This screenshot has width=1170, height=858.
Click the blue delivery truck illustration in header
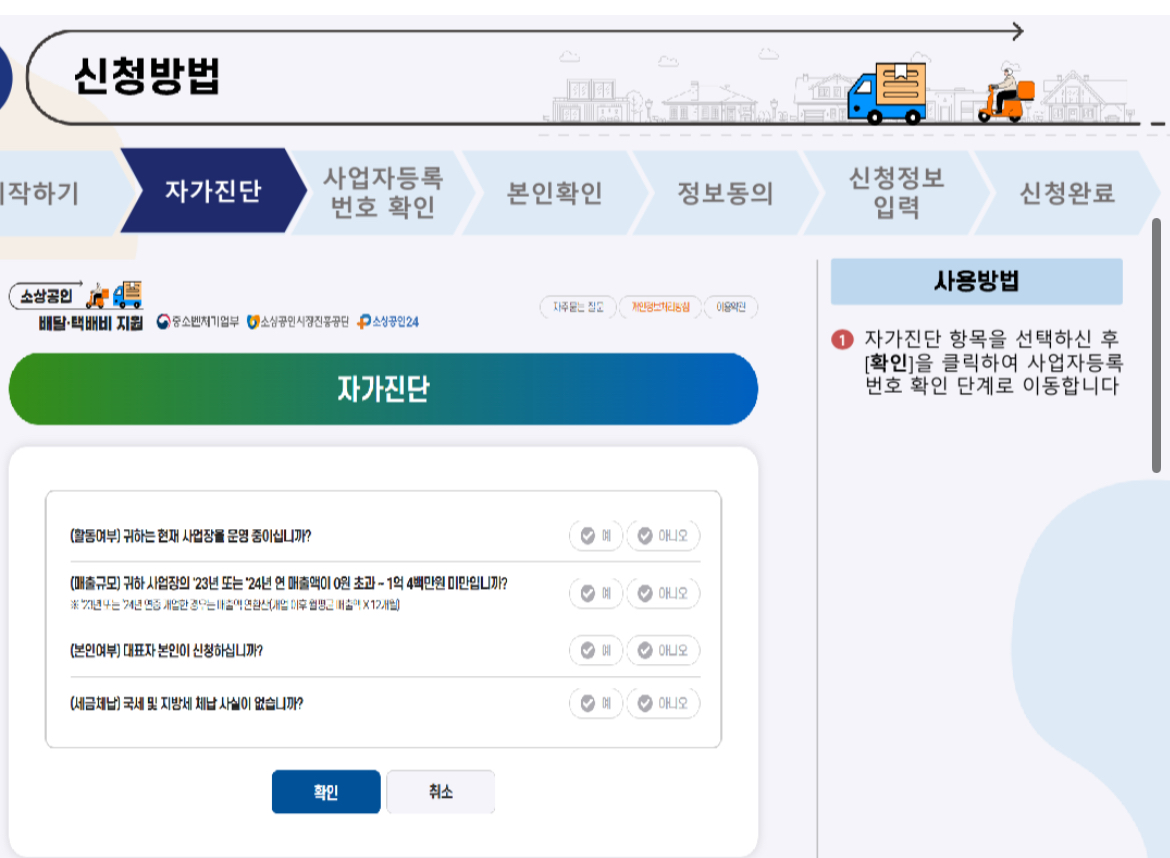pos(886,93)
